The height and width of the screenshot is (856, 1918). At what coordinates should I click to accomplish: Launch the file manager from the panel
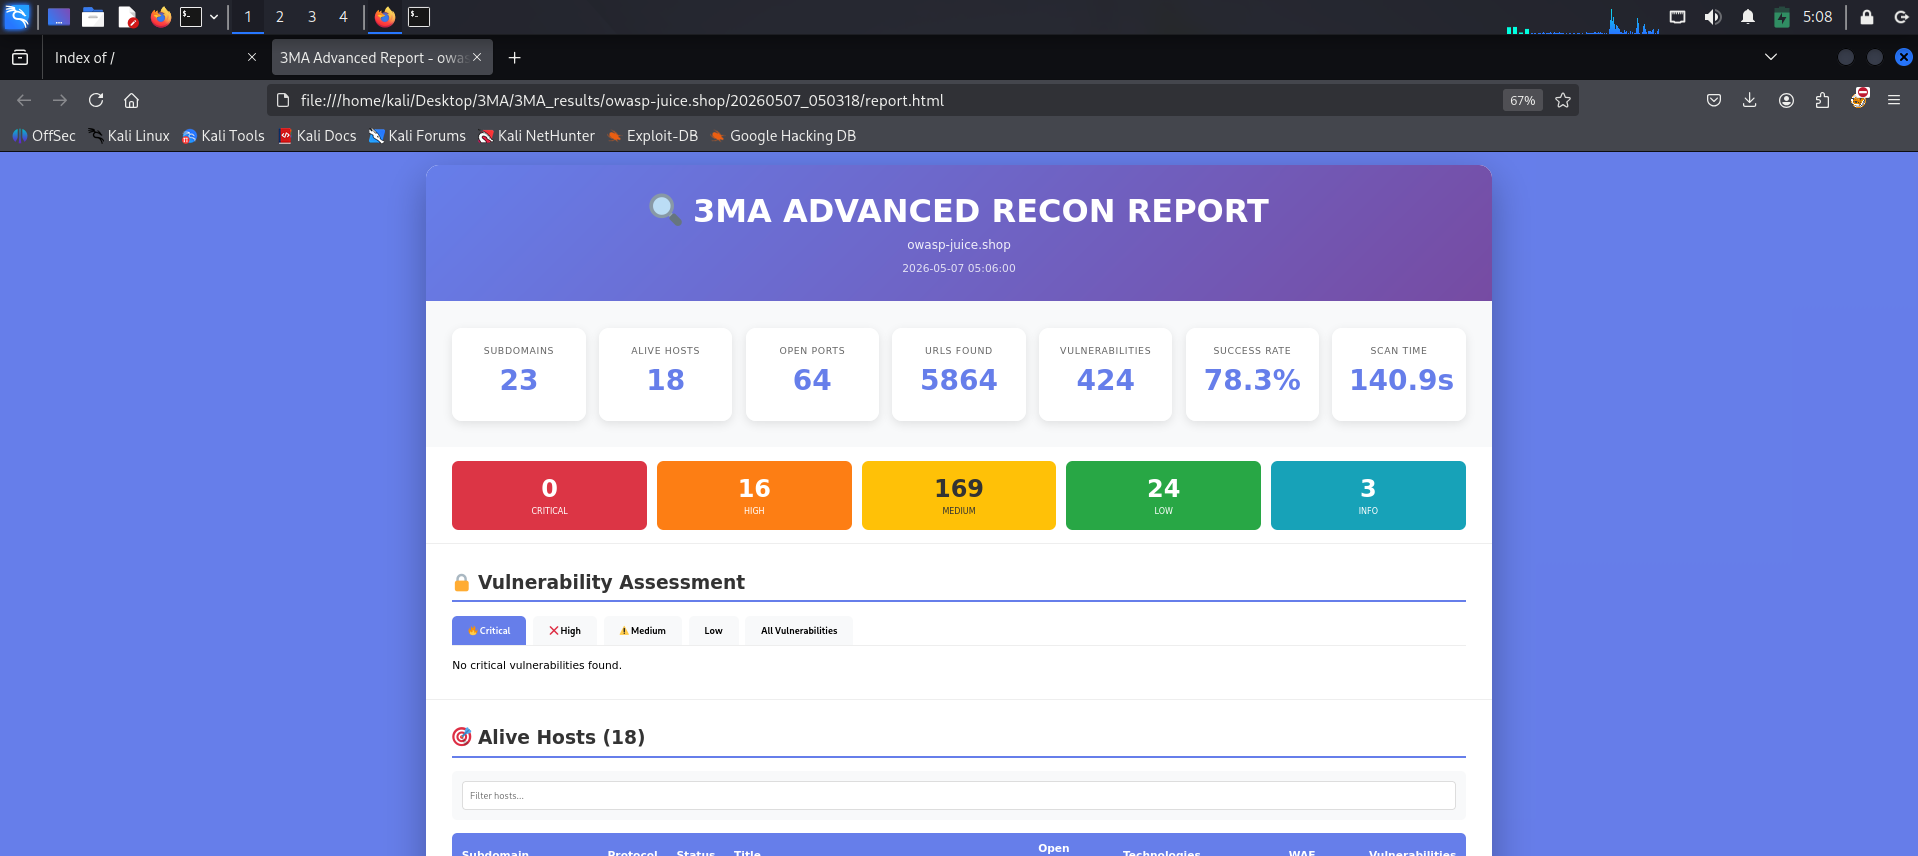click(93, 17)
